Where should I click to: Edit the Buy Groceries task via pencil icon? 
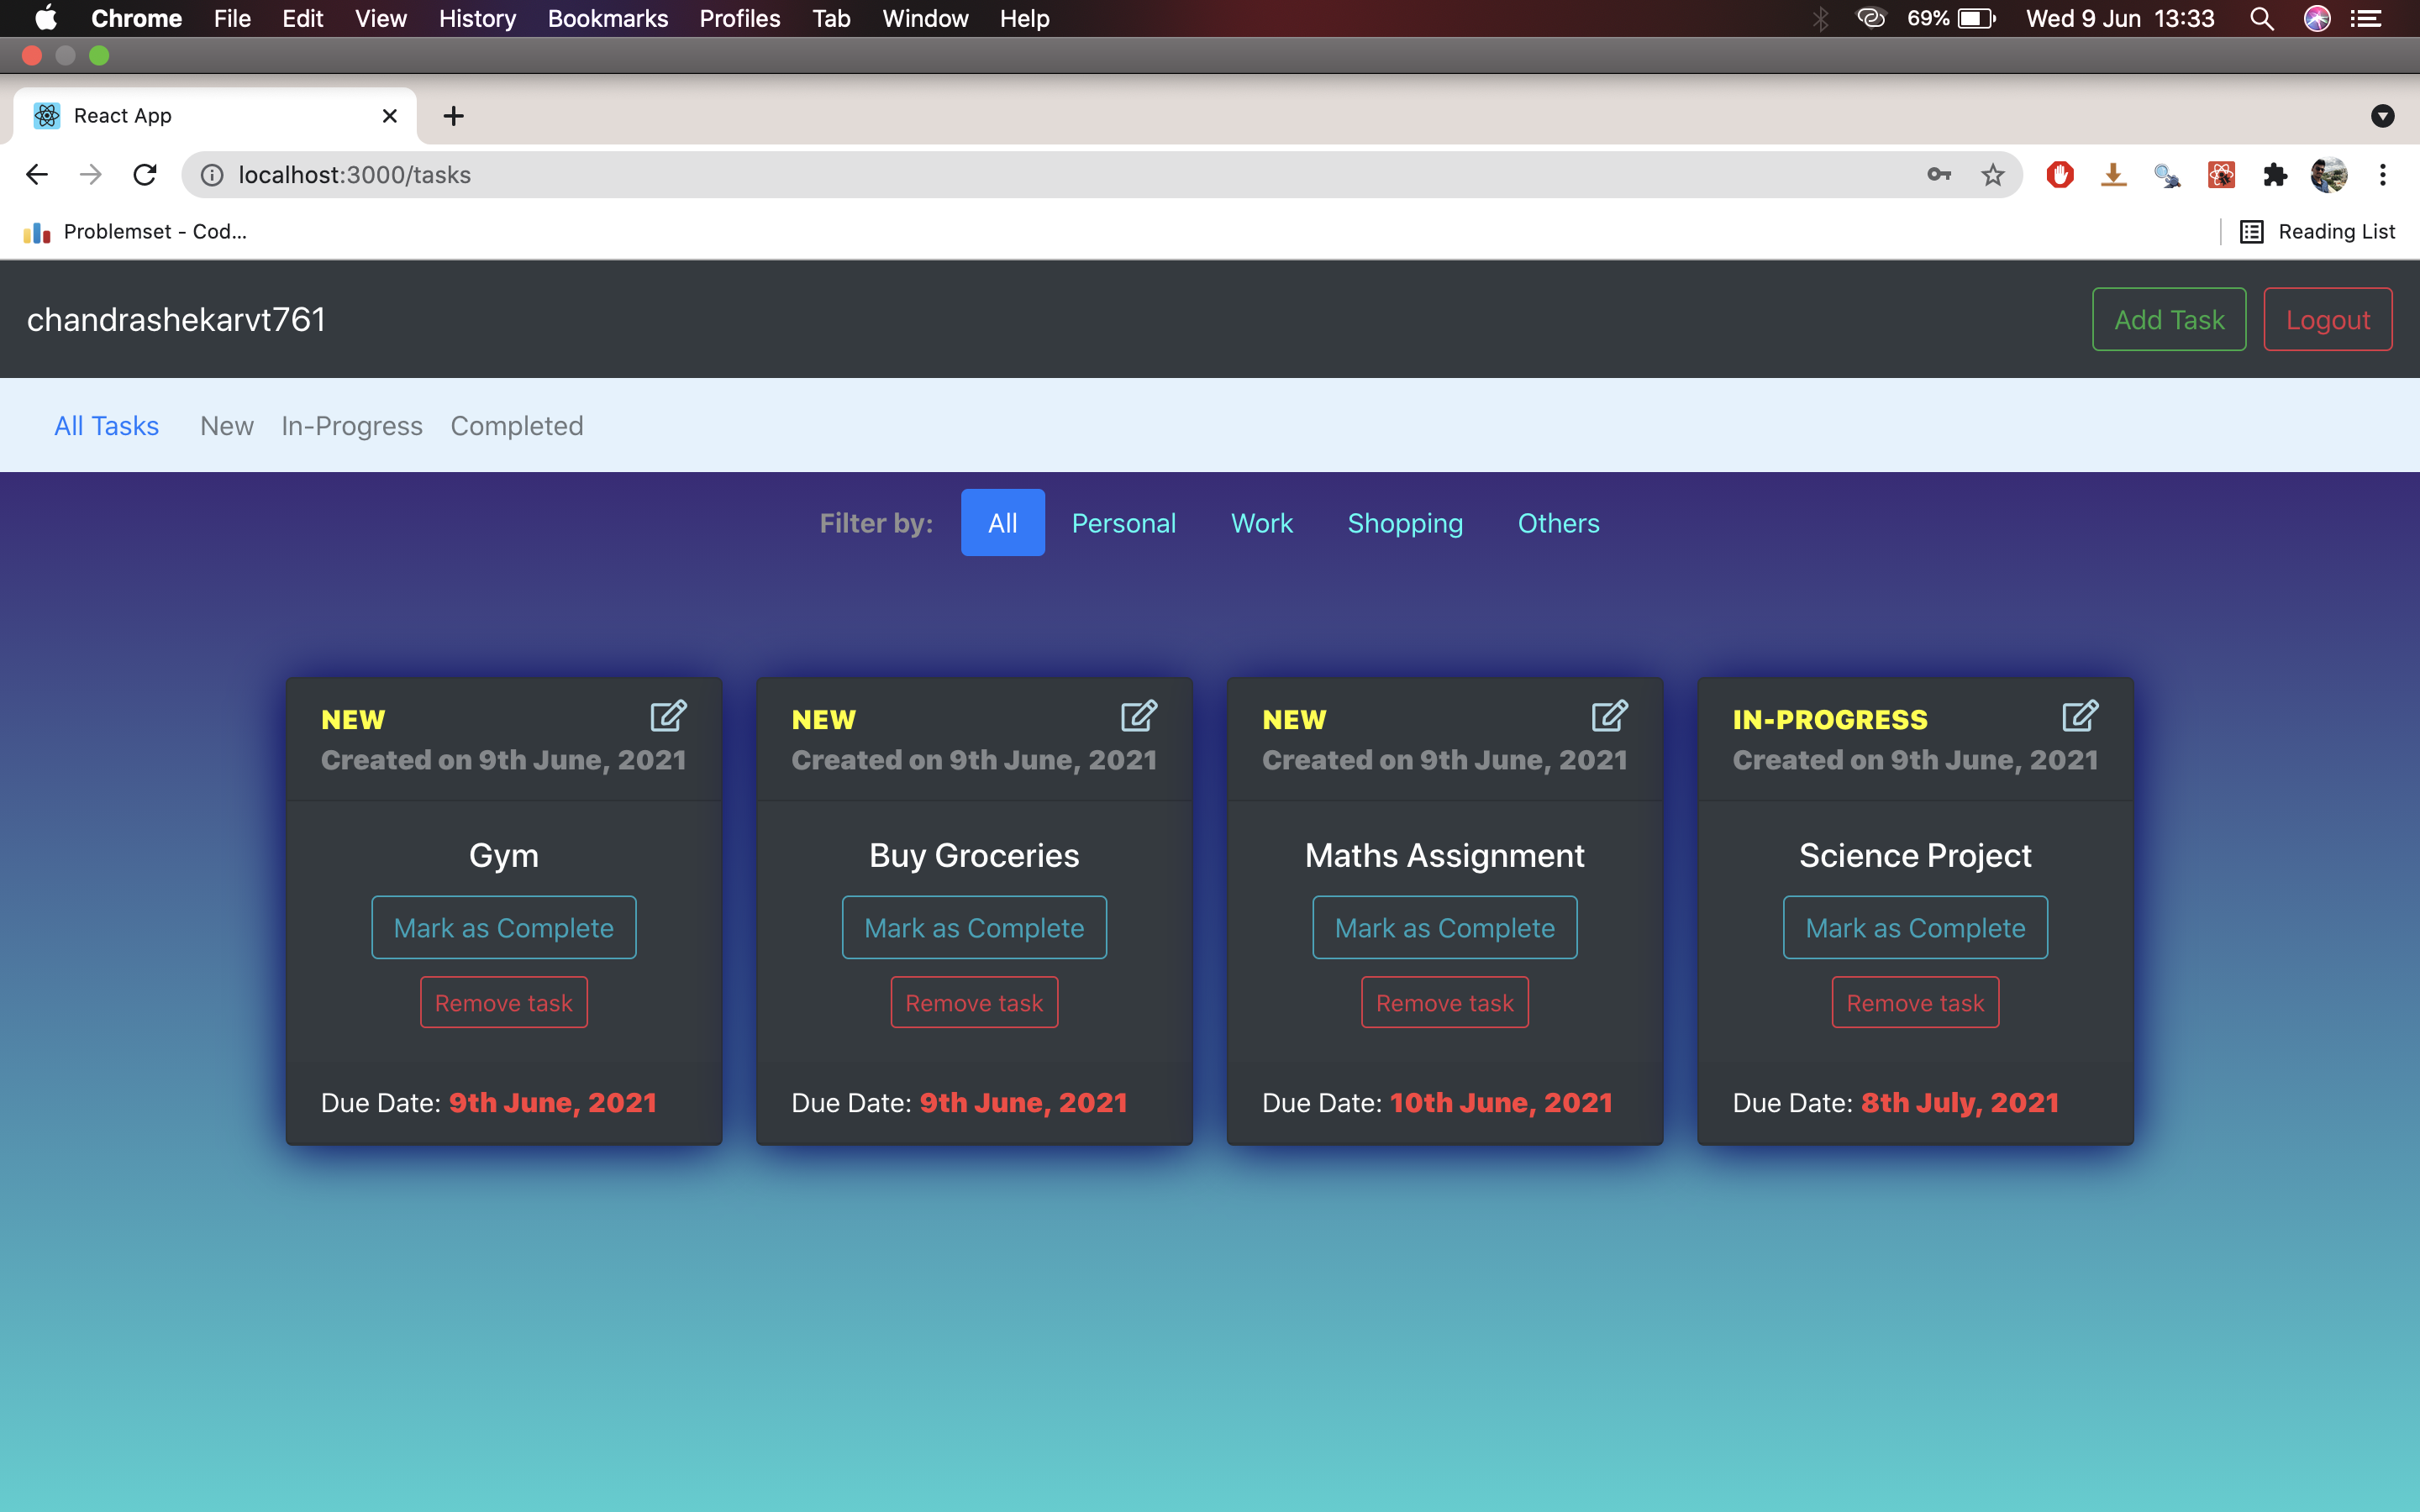[x=1139, y=716]
